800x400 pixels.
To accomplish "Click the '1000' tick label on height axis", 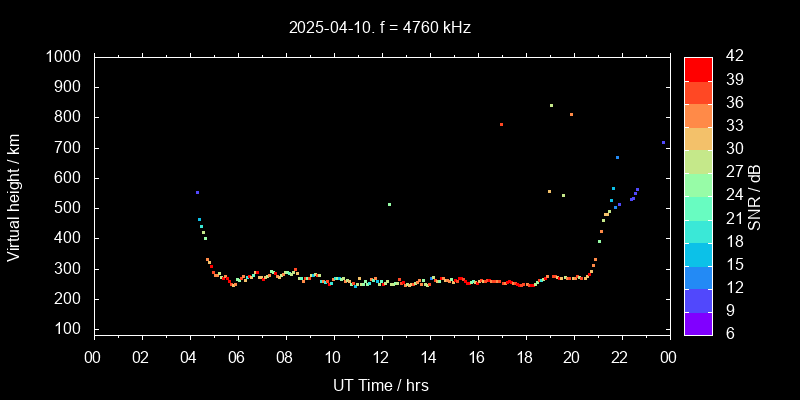I will (x=66, y=58).
